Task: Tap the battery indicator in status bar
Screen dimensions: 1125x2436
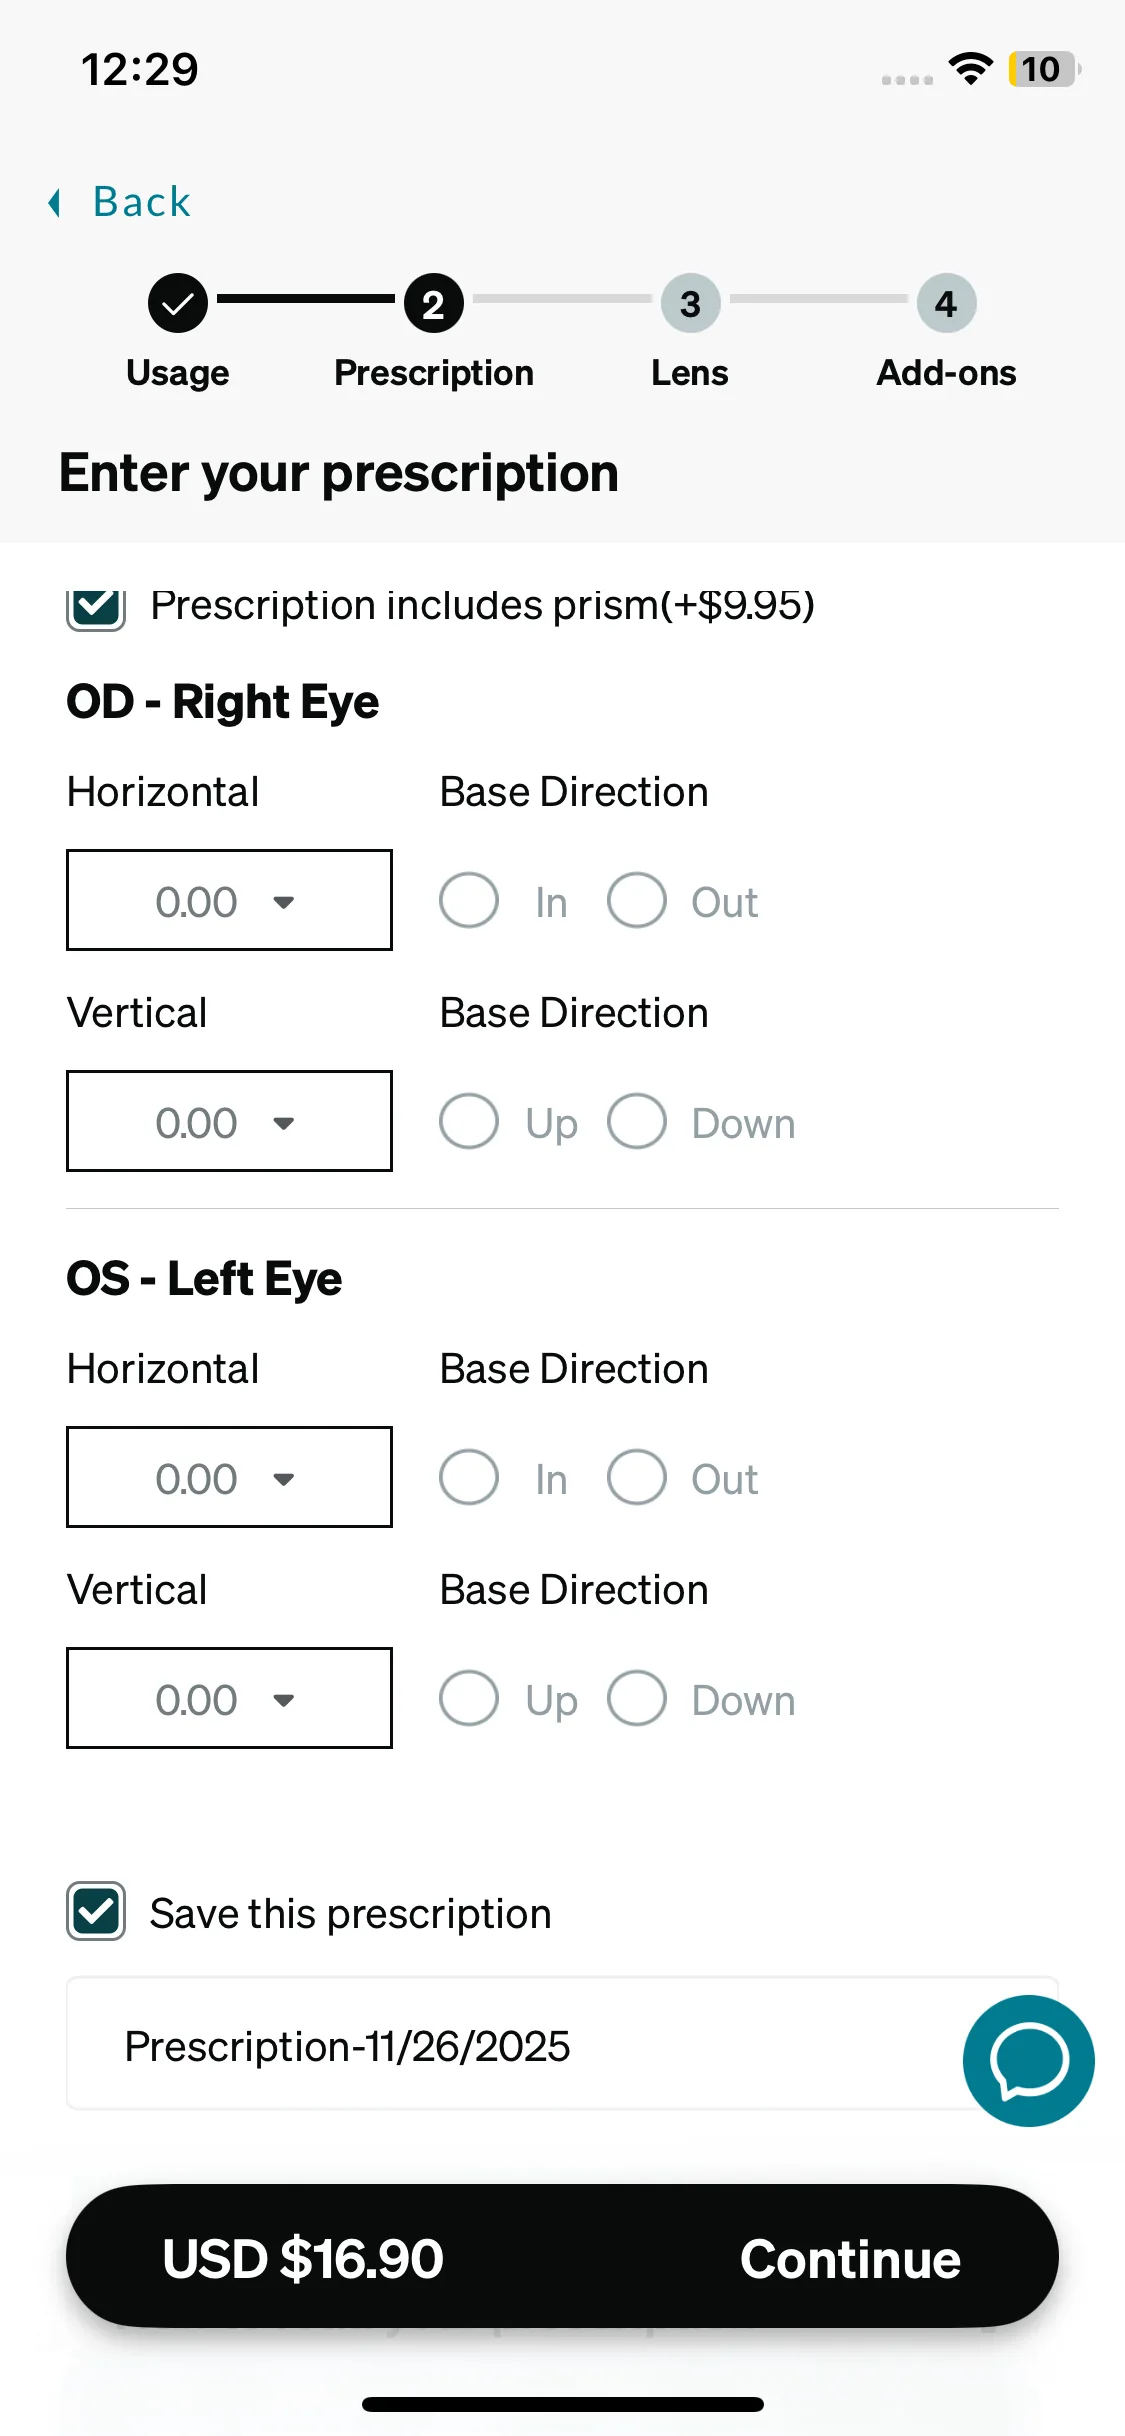Action: pos(1043,69)
